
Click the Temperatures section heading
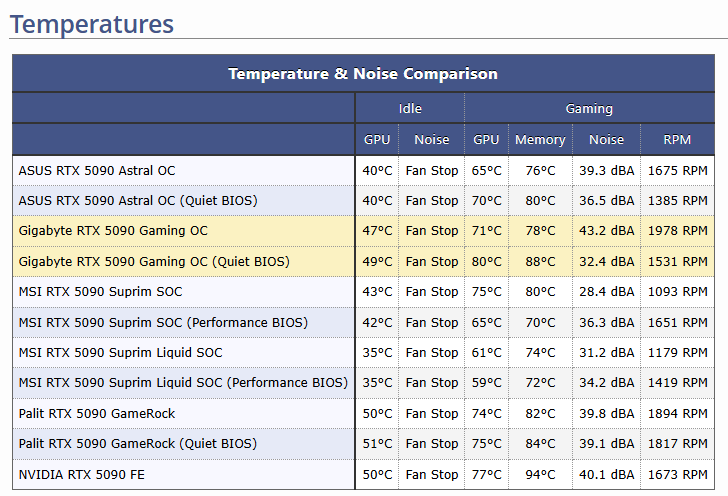click(x=91, y=24)
